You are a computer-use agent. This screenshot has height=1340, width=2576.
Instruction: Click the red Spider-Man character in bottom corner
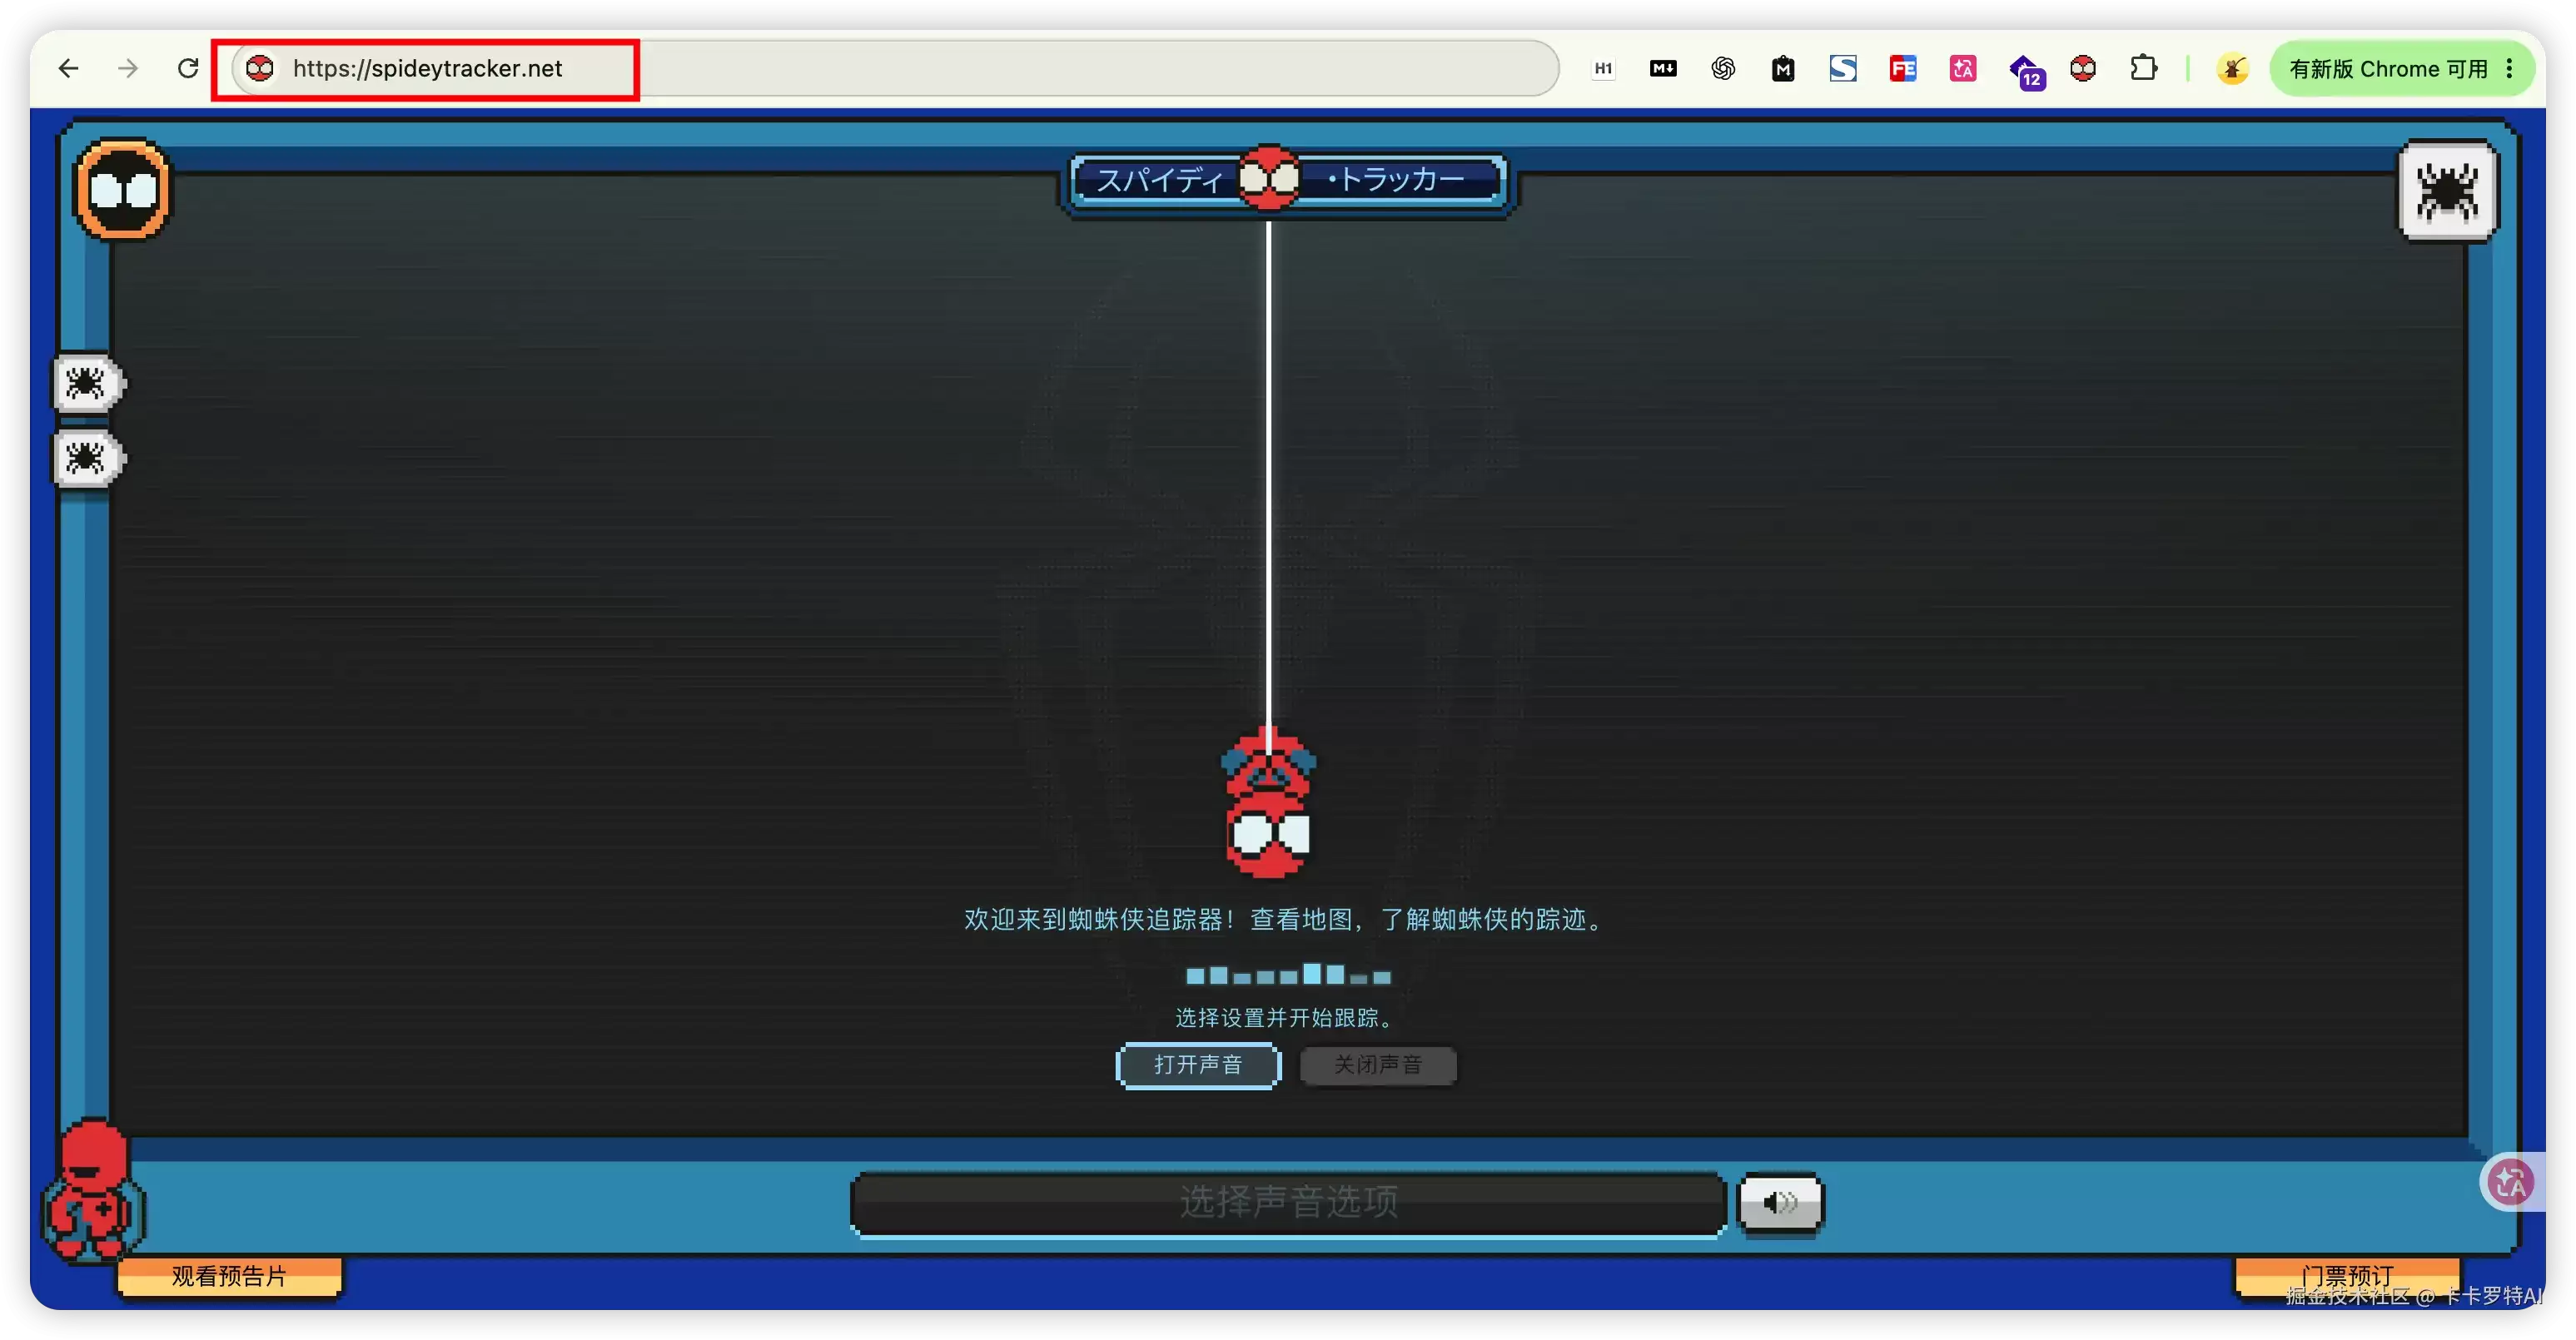click(93, 1189)
